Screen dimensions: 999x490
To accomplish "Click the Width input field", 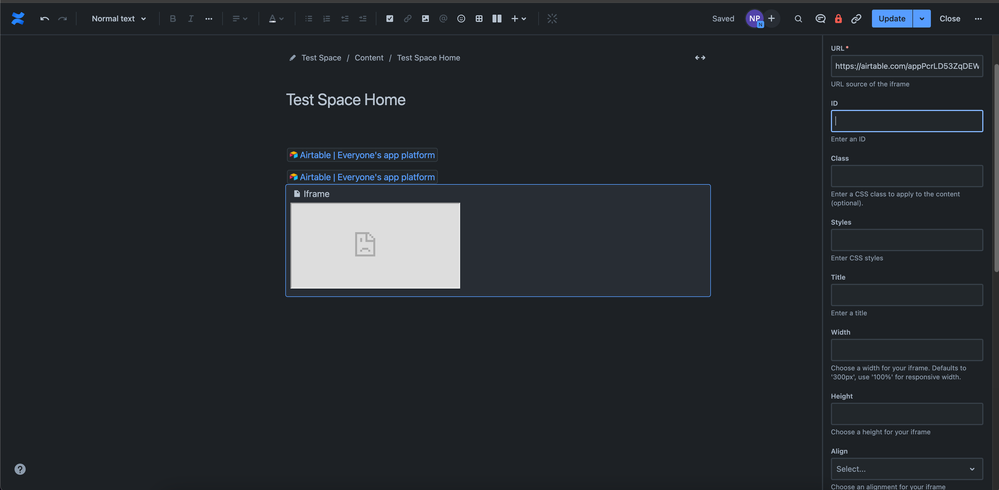I will coord(907,350).
